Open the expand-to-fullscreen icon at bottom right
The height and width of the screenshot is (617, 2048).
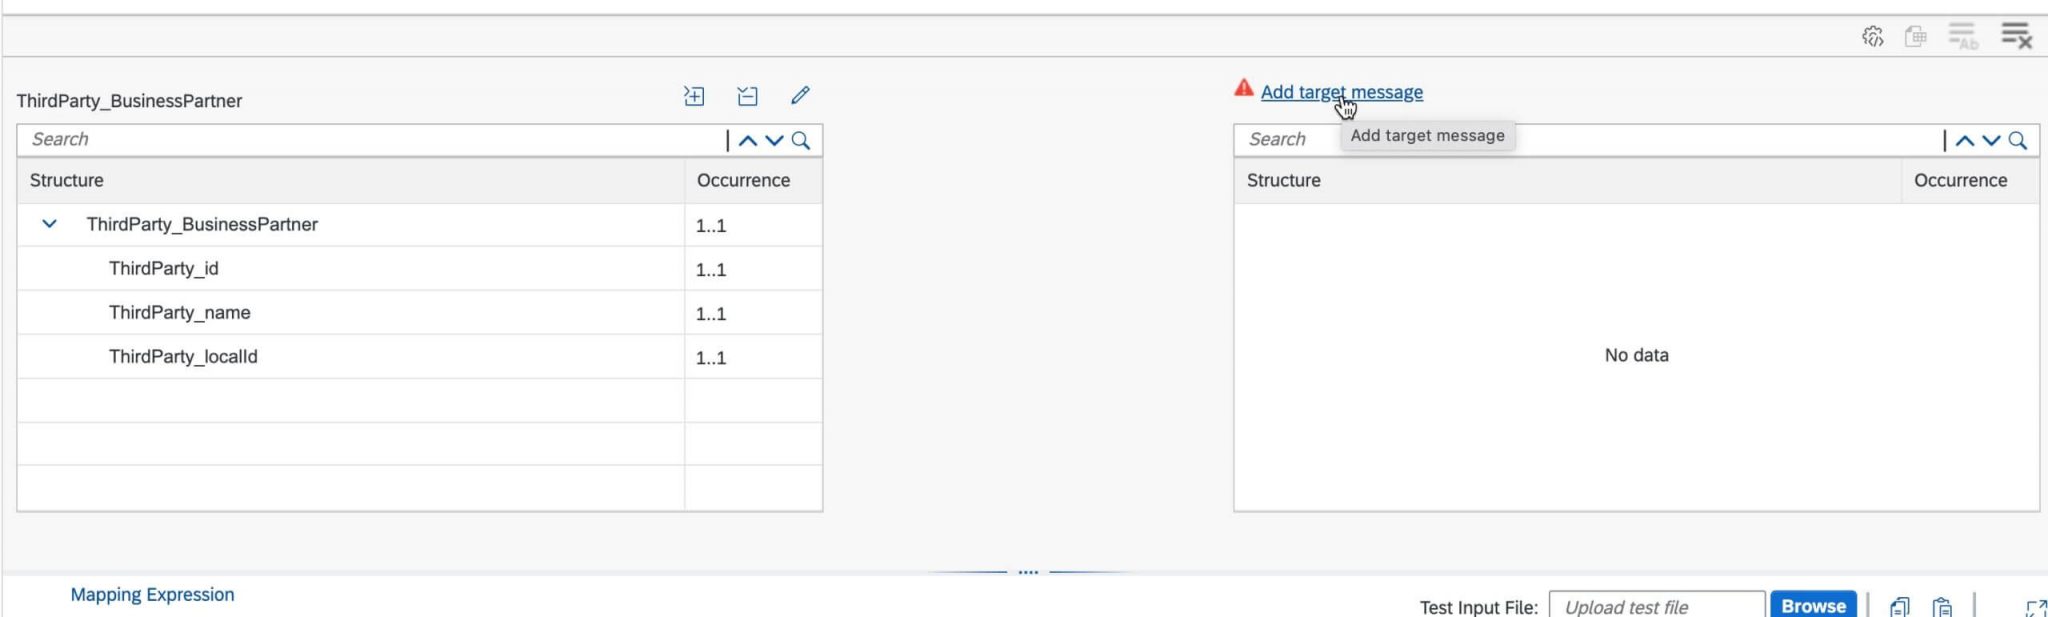click(x=2036, y=606)
